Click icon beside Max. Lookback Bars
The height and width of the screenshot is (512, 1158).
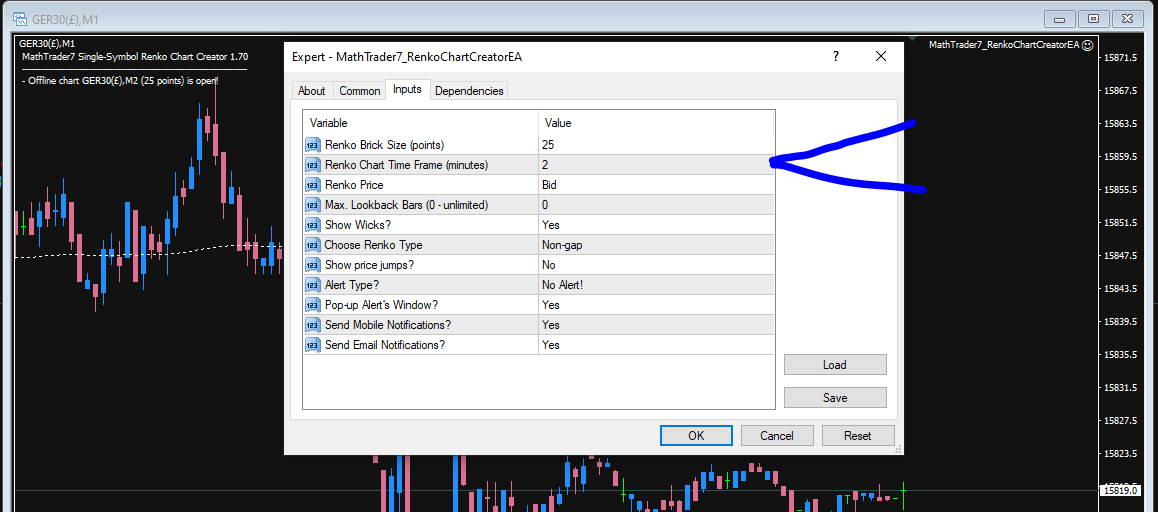[312, 205]
